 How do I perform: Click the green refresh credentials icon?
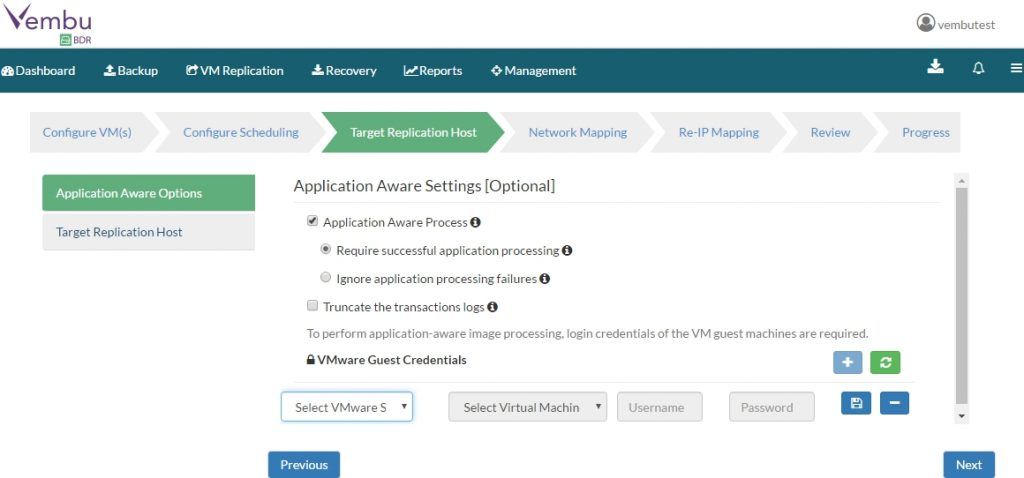point(885,362)
